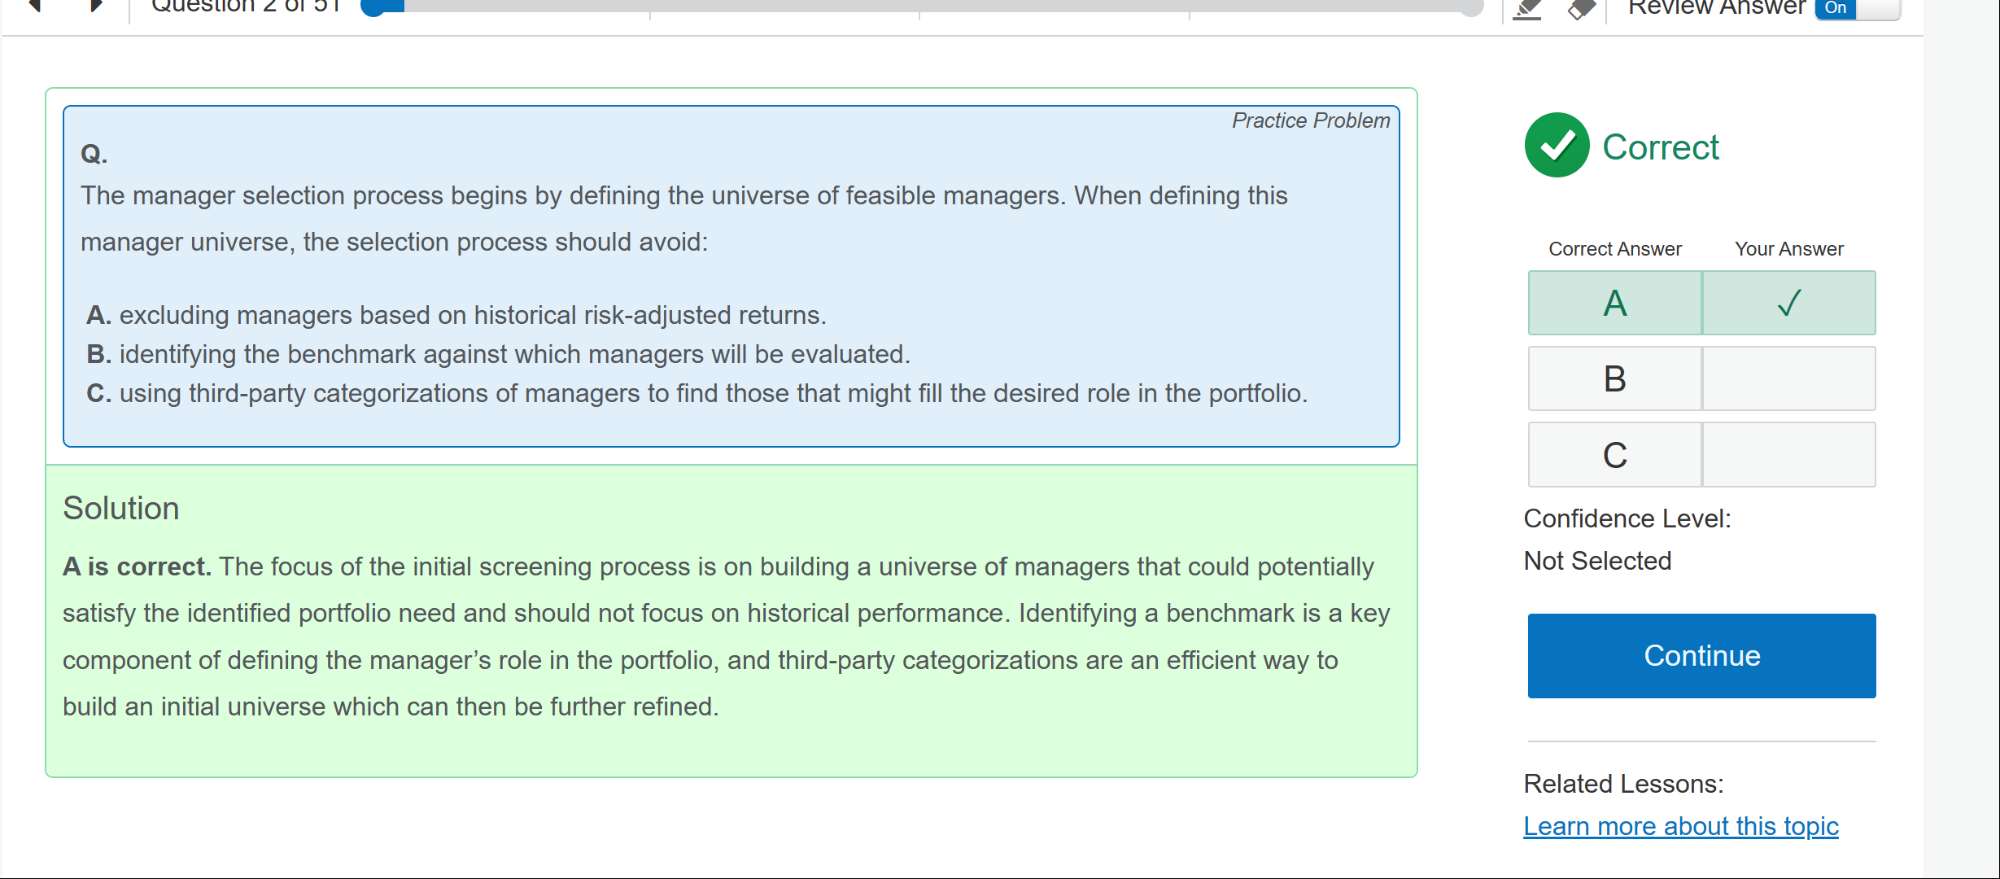Go to the next question arrow

(96, 5)
